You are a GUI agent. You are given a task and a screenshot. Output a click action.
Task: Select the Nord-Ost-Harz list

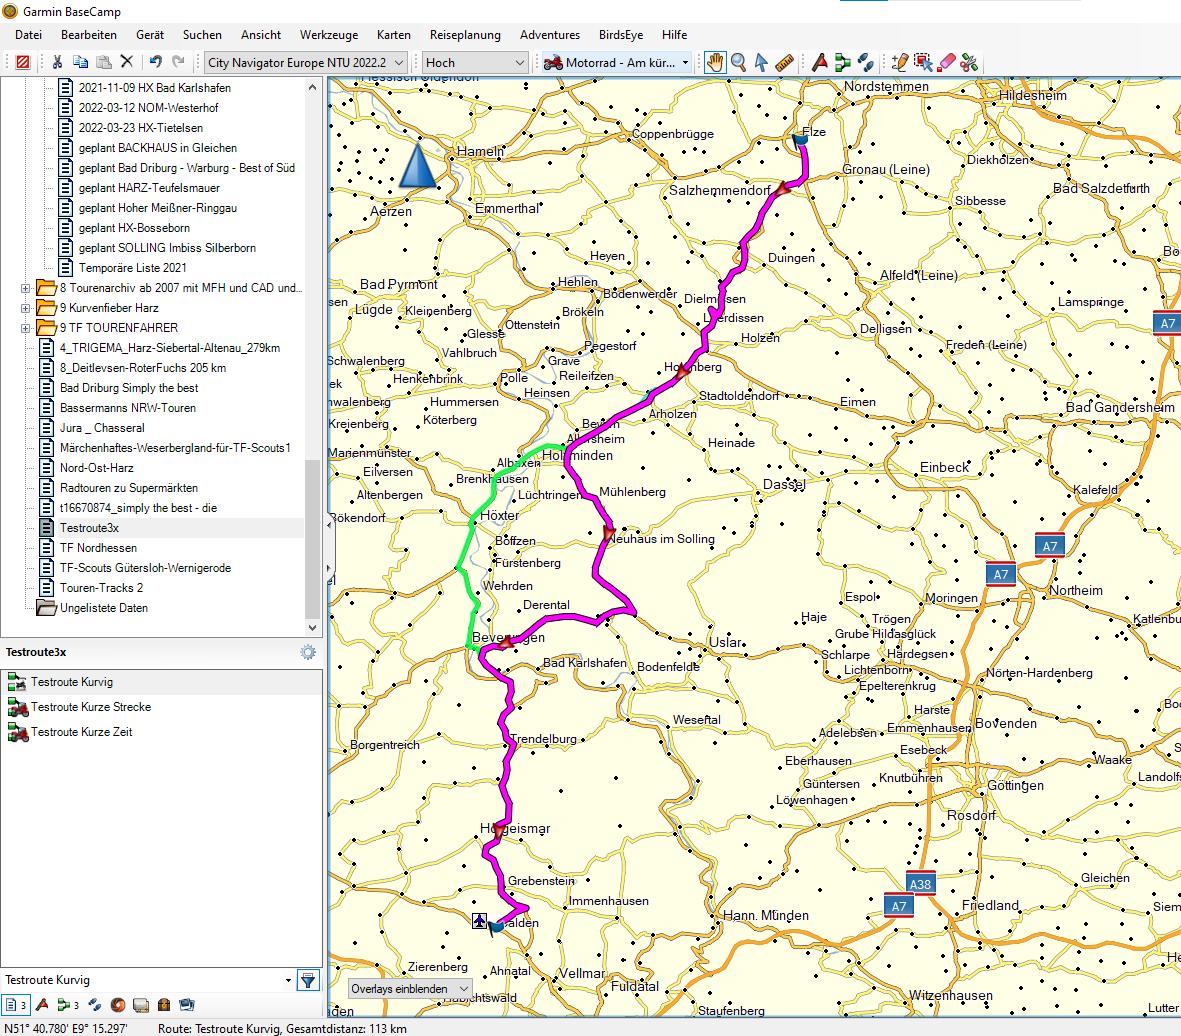pyautogui.click(x=96, y=468)
